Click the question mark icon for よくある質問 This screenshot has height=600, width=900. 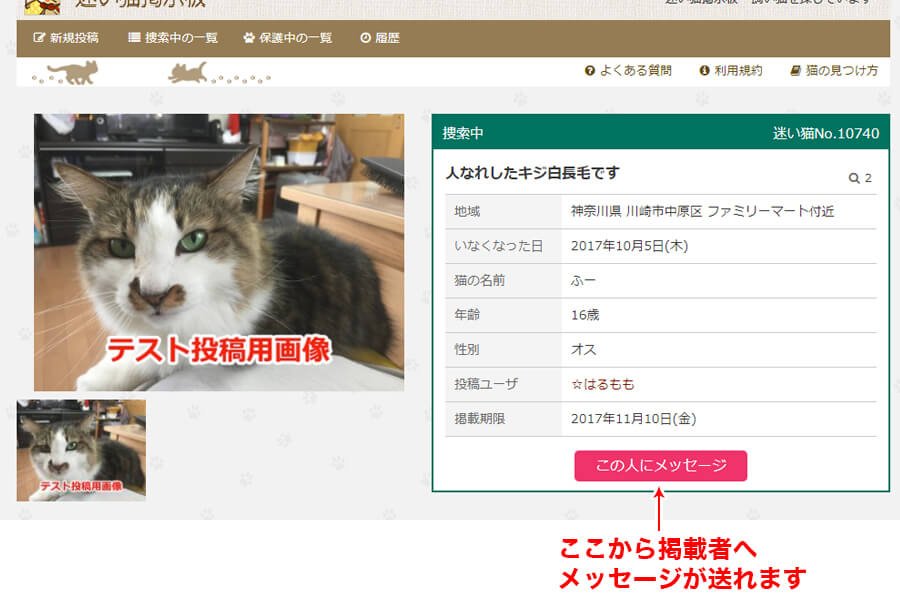(590, 71)
